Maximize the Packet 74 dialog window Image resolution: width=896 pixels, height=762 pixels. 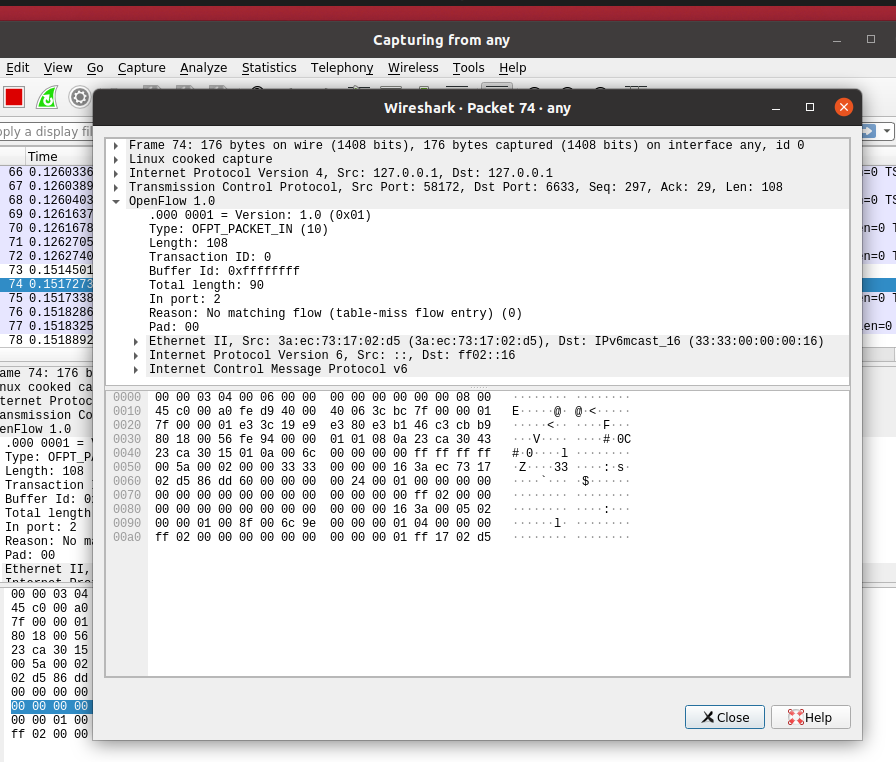810,107
